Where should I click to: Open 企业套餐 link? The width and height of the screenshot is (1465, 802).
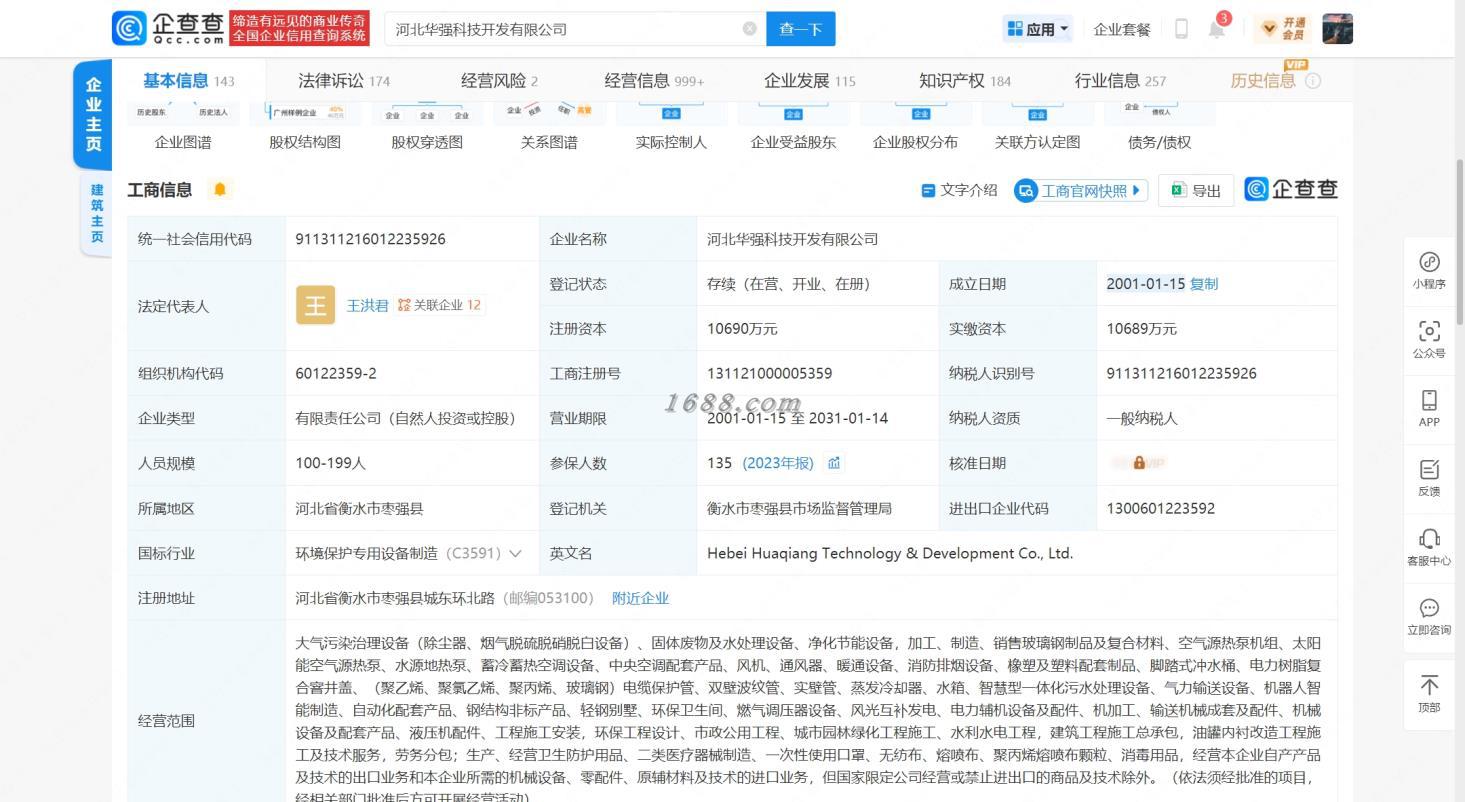(1122, 29)
